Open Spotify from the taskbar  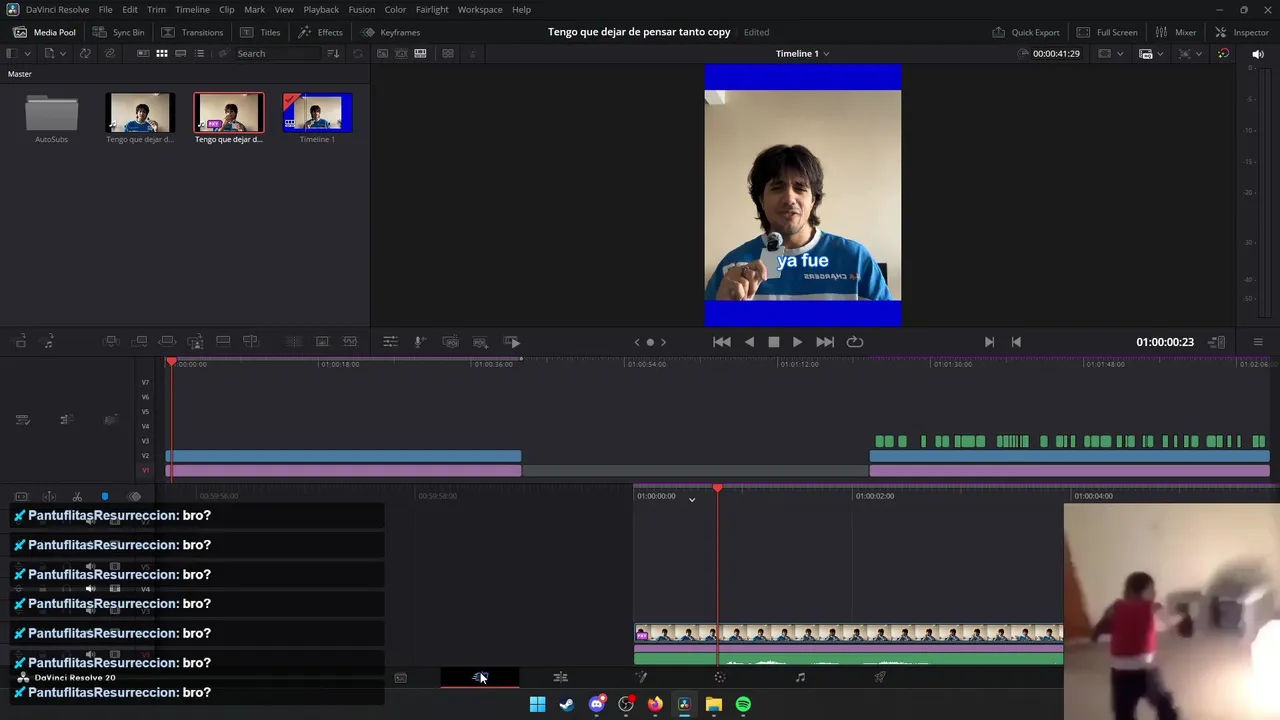click(743, 704)
